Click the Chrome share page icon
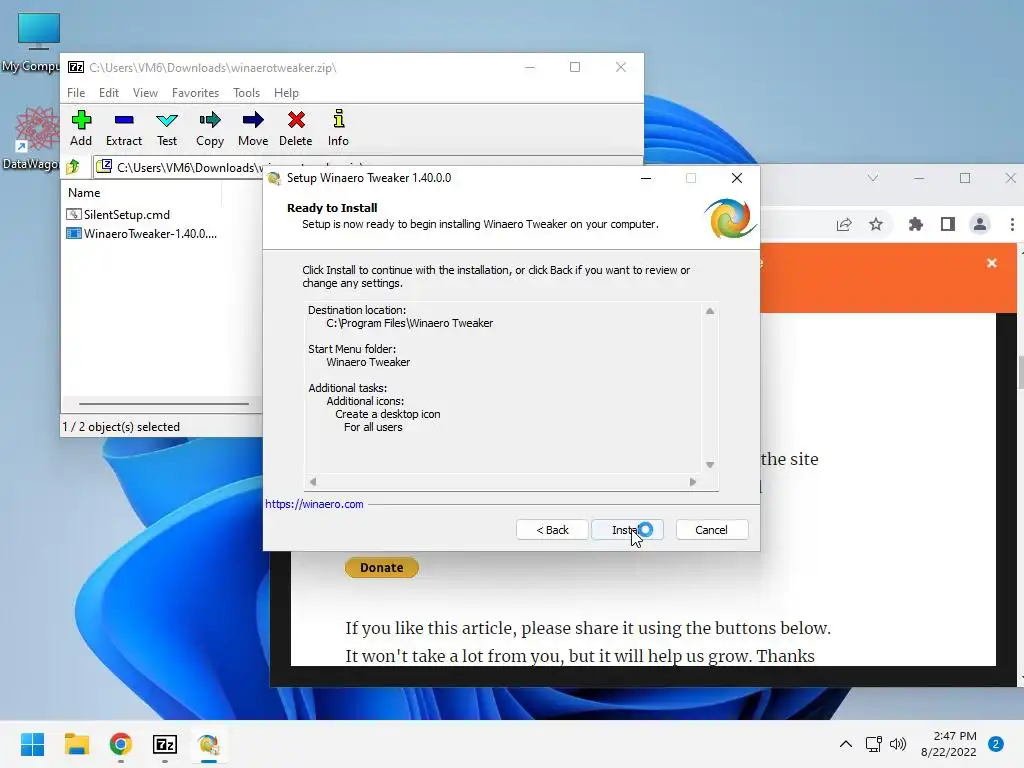1024x768 pixels. (x=844, y=225)
